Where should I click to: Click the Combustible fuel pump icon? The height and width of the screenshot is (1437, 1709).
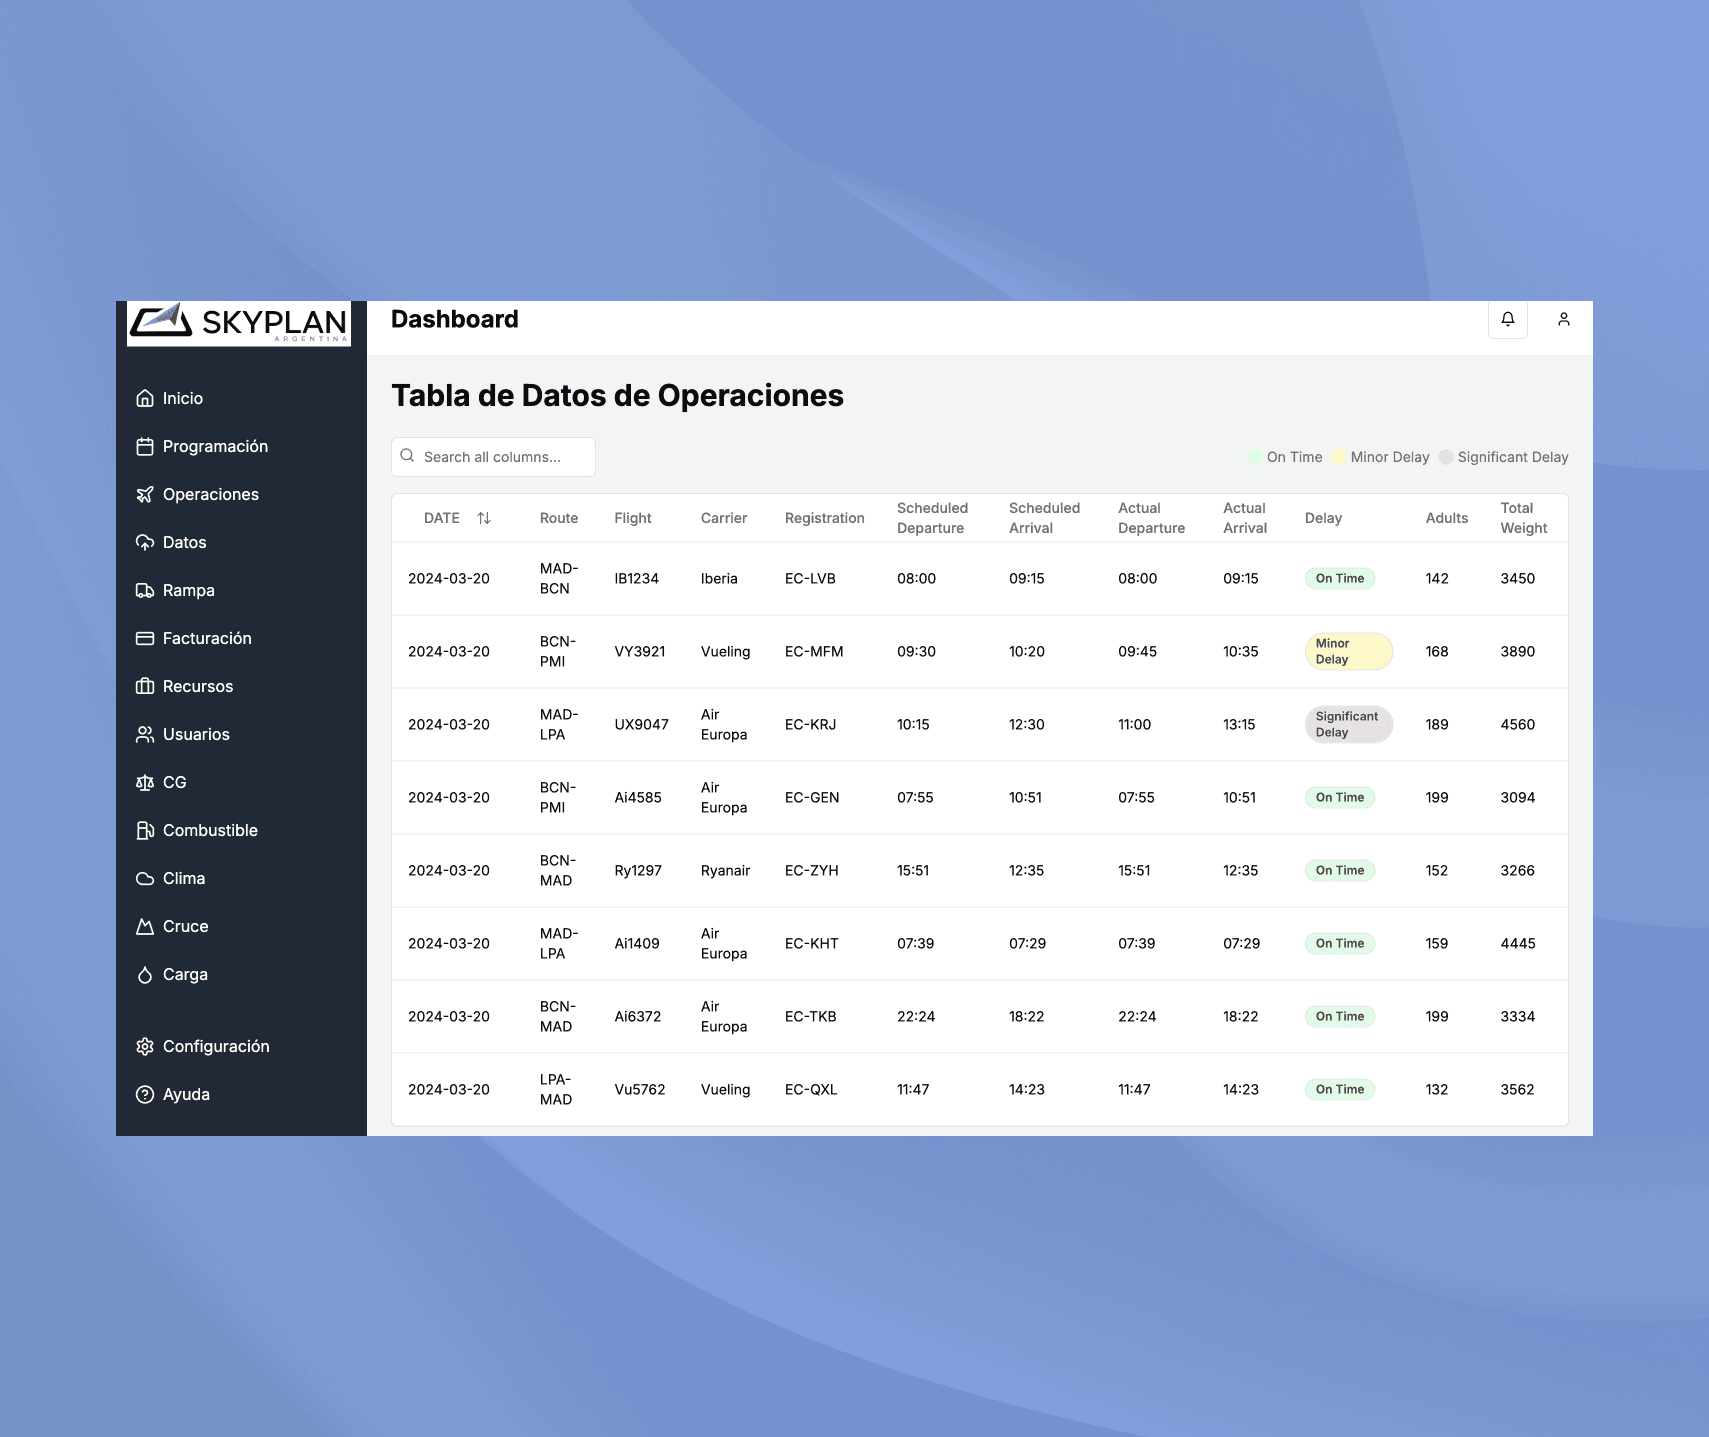pos(145,830)
